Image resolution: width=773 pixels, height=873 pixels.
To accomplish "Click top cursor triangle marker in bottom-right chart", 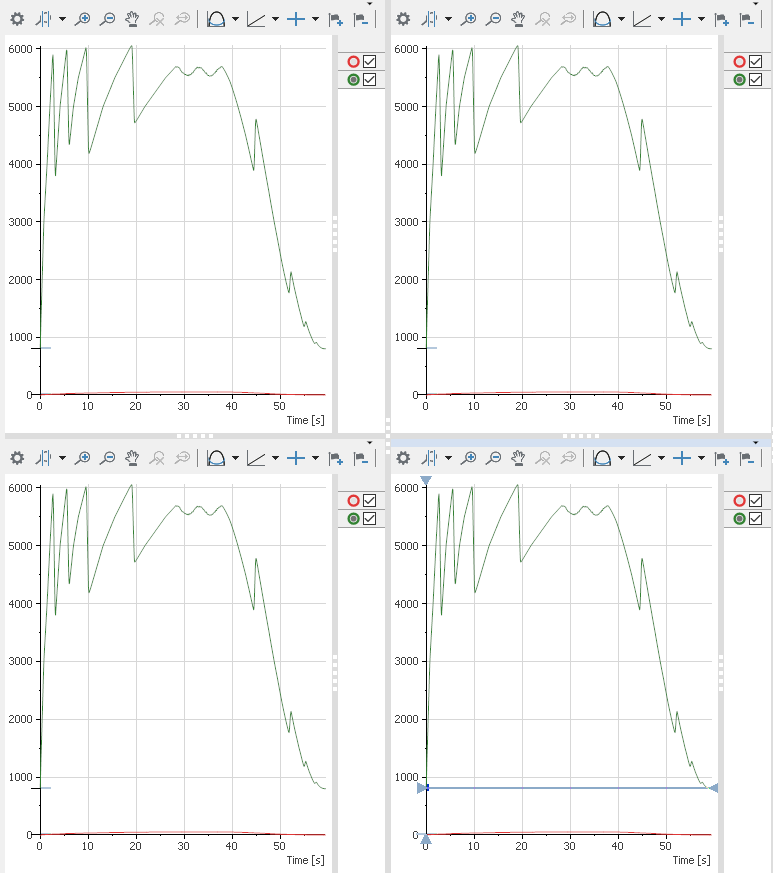I will point(426,482).
